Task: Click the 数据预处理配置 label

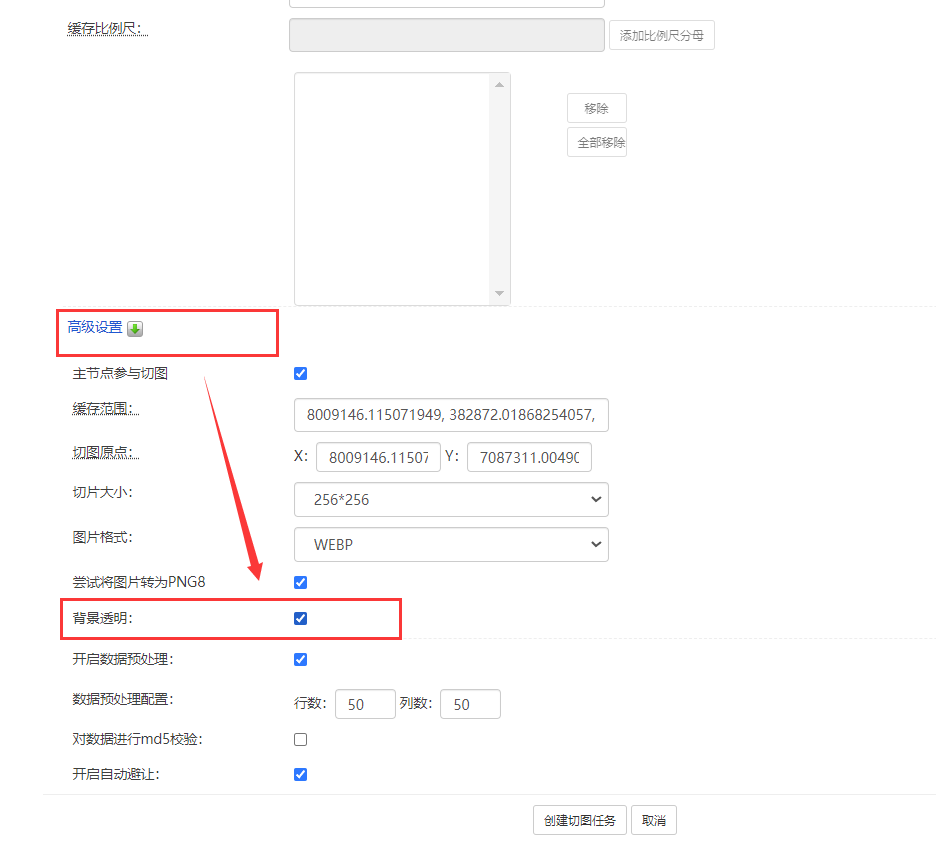Action: coord(123,699)
